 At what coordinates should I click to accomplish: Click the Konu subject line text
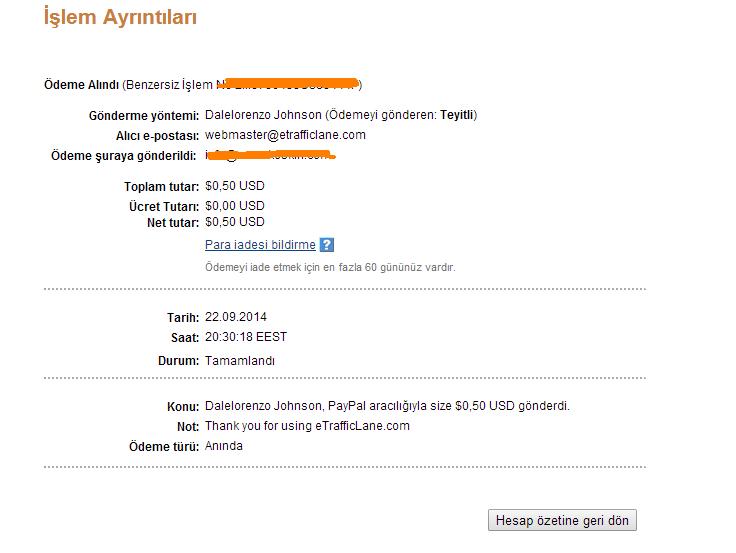click(387, 406)
